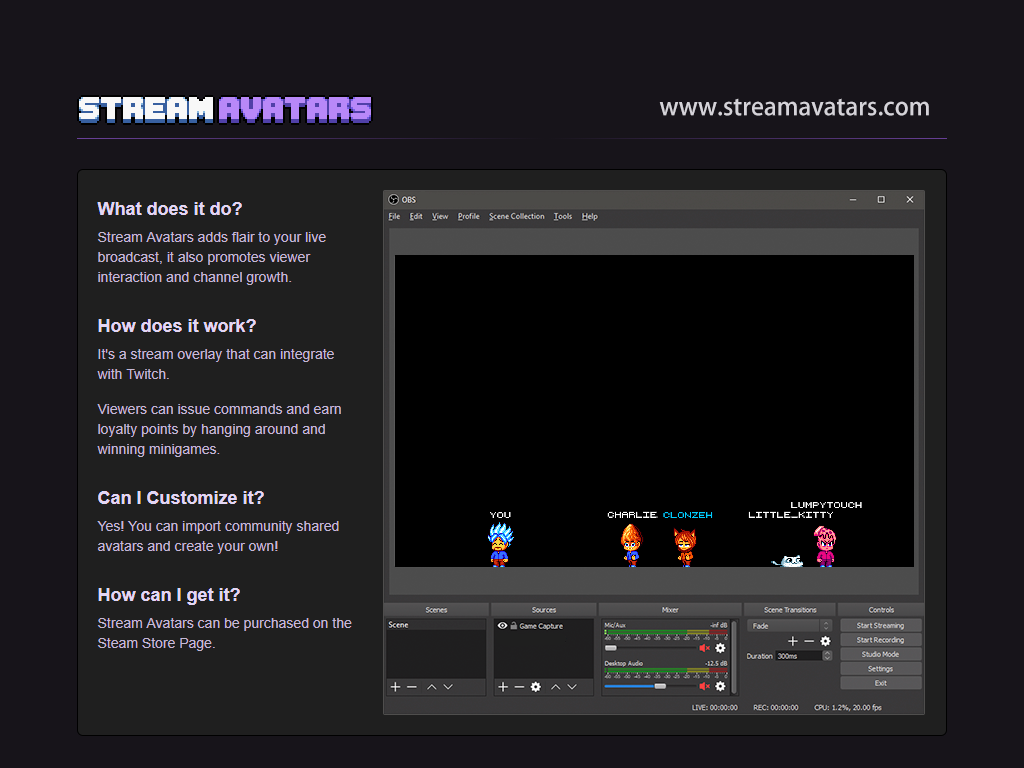Maximize the OBS window
This screenshot has width=1024, height=768.
coord(881,200)
